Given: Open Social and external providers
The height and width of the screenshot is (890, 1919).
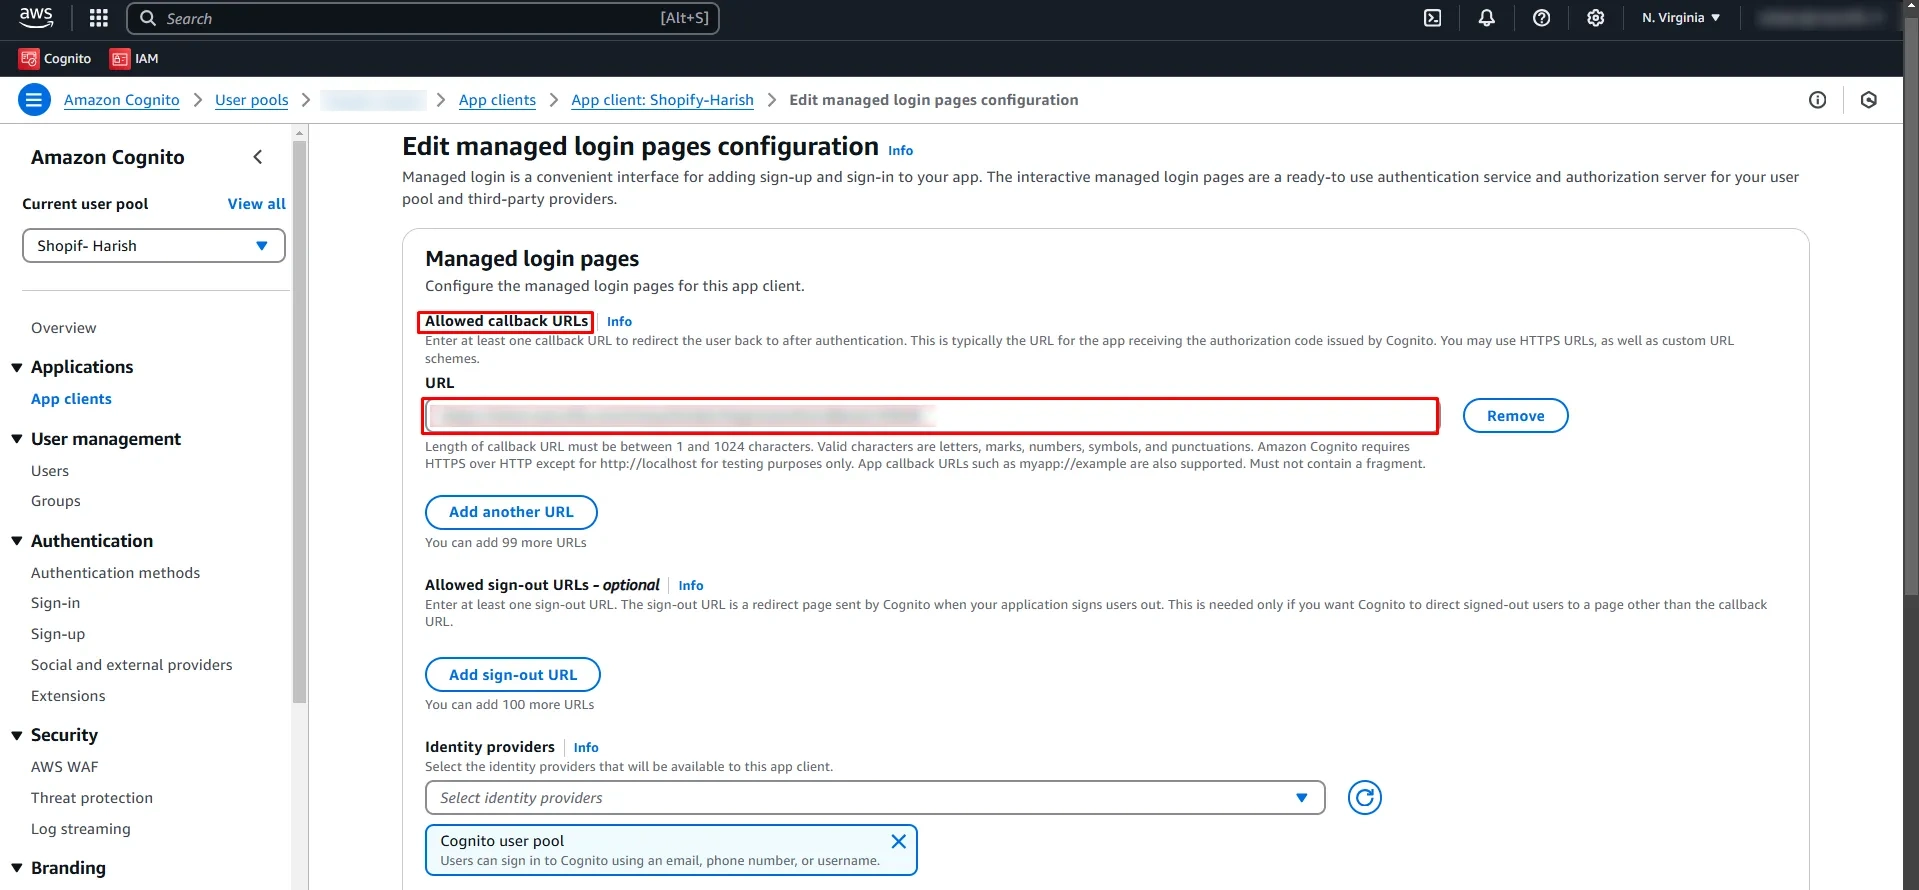Looking at the screenshot, I should coord(131,665).
